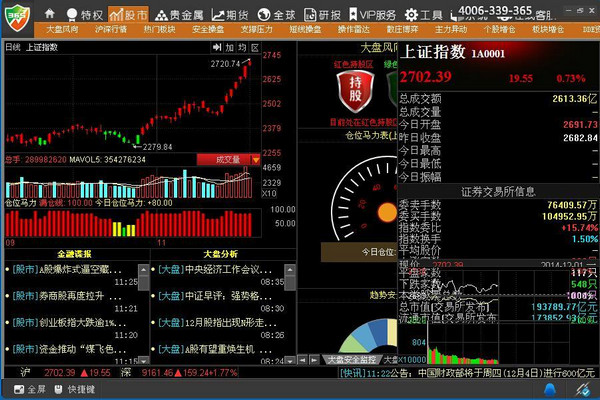This screenshot has height=400, width=600.
Task: Click the next tab arrow near 大盘安全监控
Action: click(314, 360)
